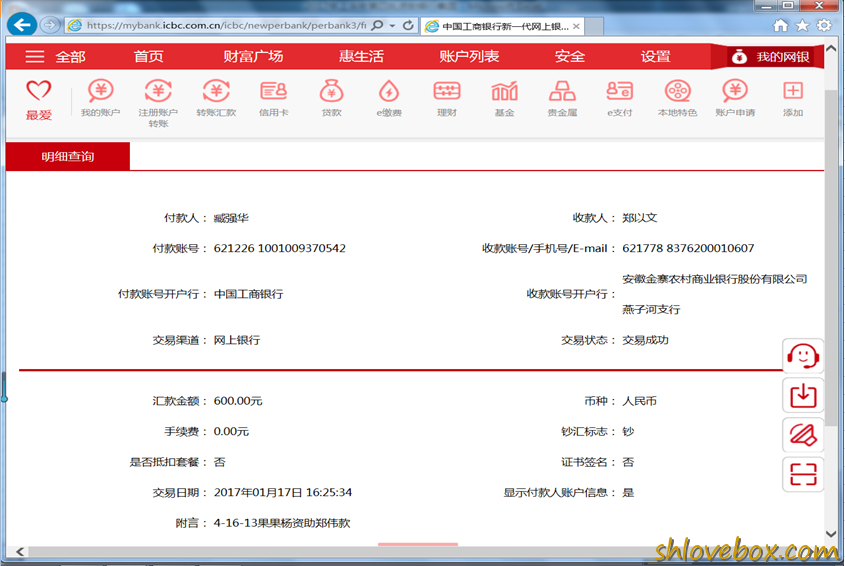Click the vertical scrollbar down arrow
Screen dimensions: 845x566
click(831, 534)
